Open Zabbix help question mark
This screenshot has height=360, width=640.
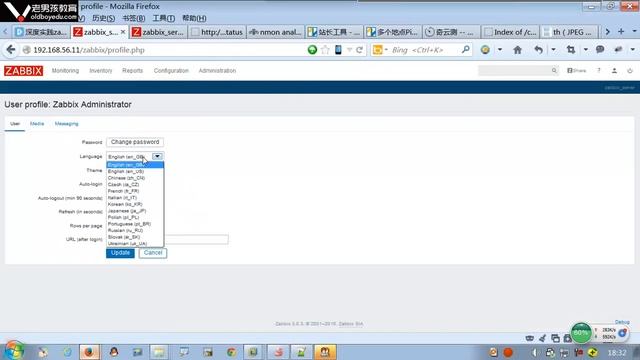pos(599,71)
